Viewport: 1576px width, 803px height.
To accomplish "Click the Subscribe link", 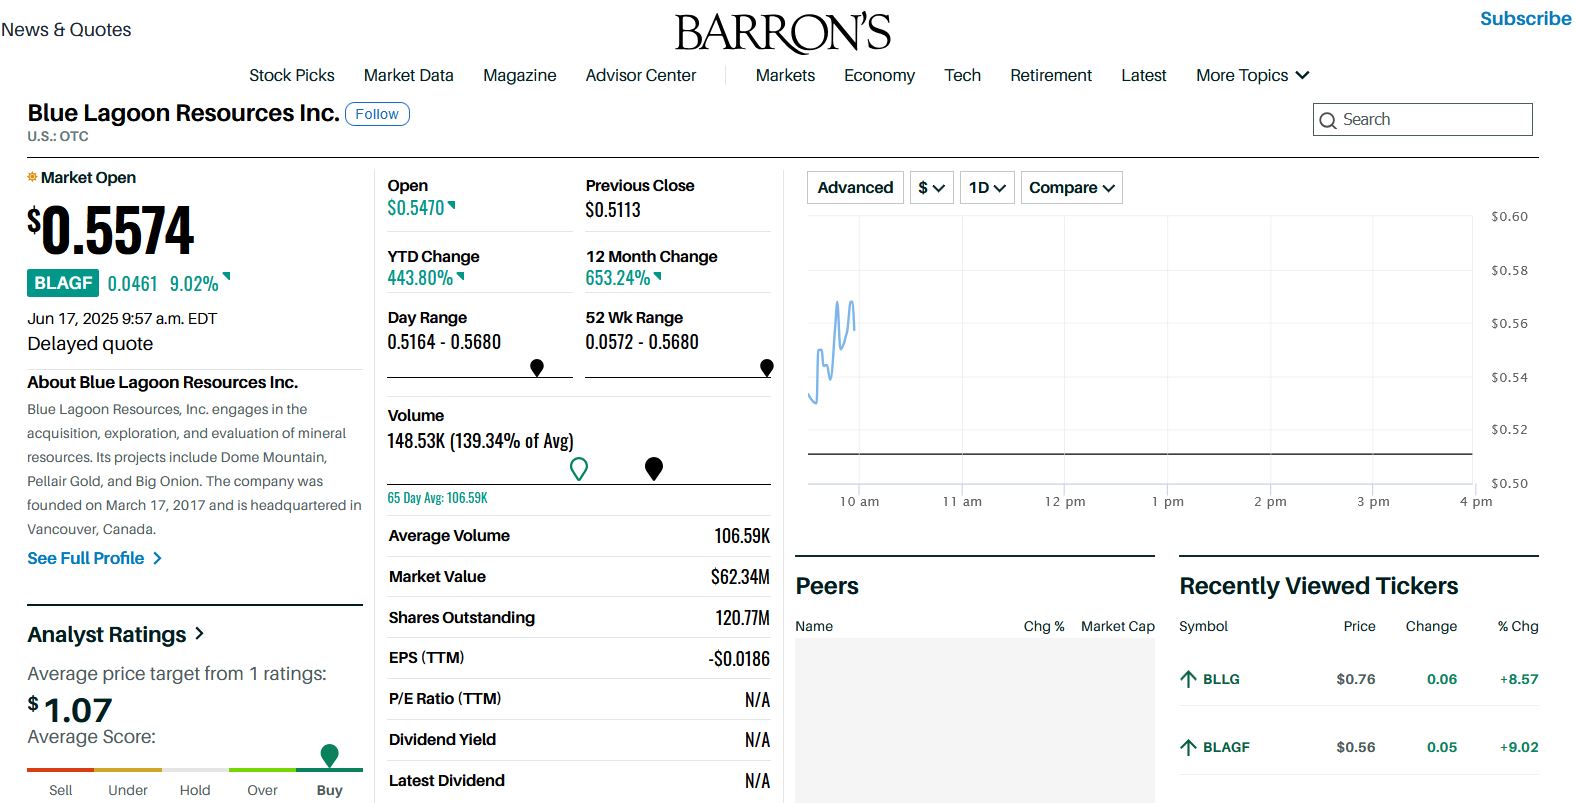I will pyautogui.click(x=1525, y=18).
